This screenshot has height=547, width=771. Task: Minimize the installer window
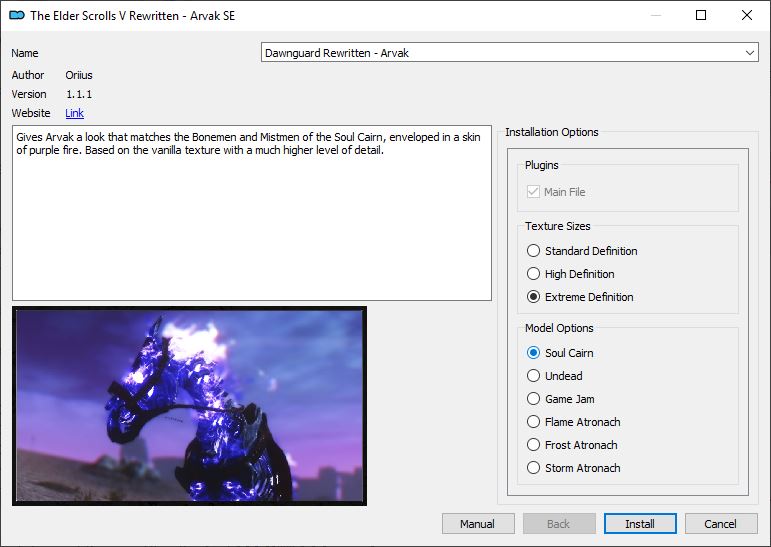pos(655,15)
